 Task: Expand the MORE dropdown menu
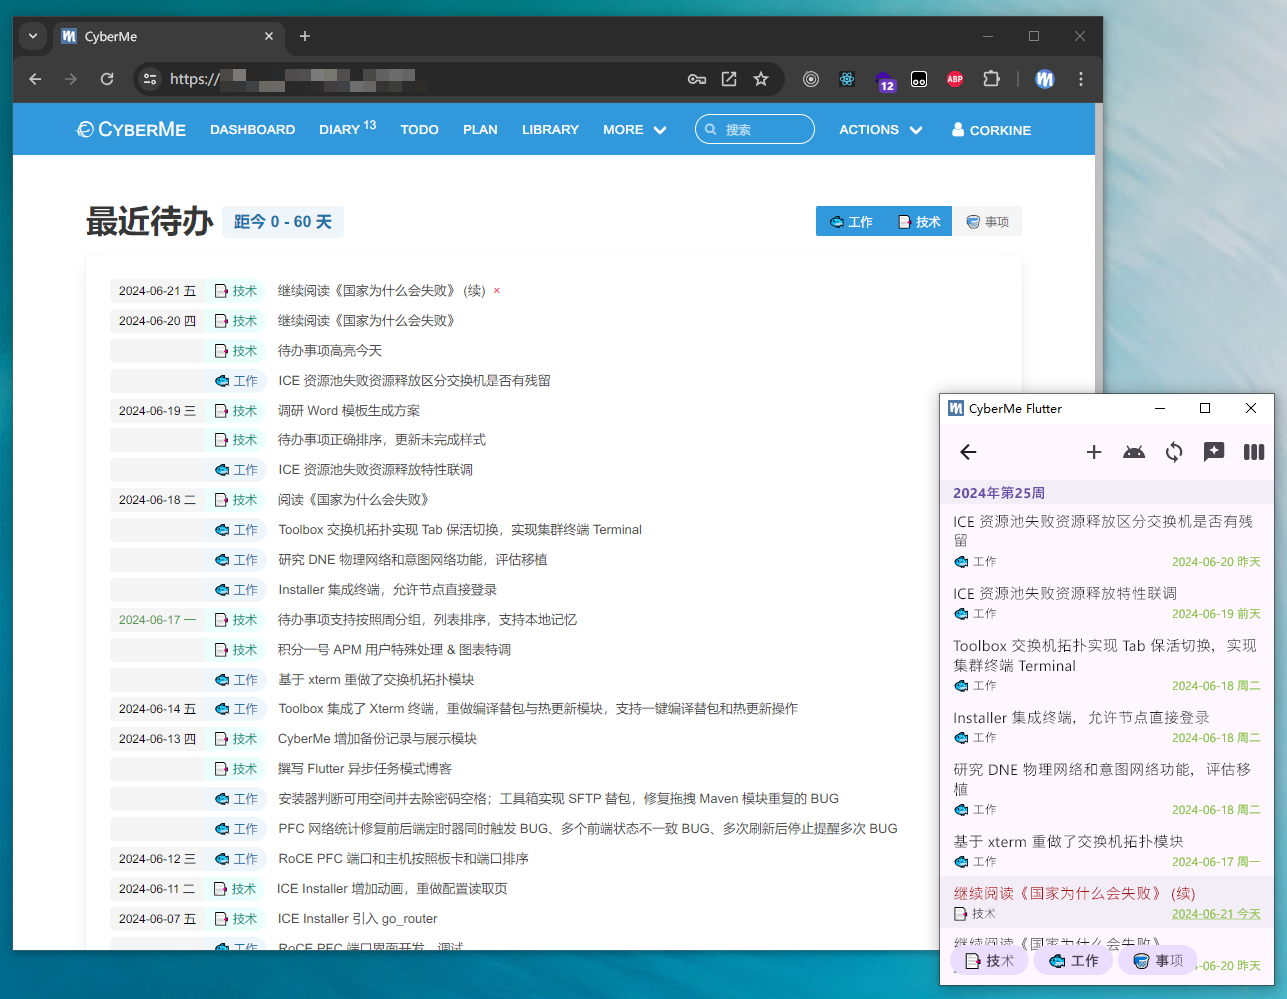tap(634, 130)
